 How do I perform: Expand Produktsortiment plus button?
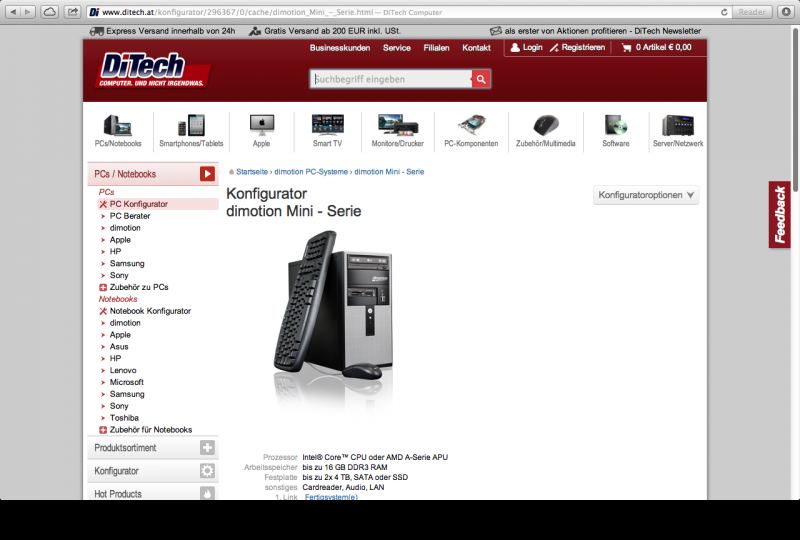(x=207, y=448)
